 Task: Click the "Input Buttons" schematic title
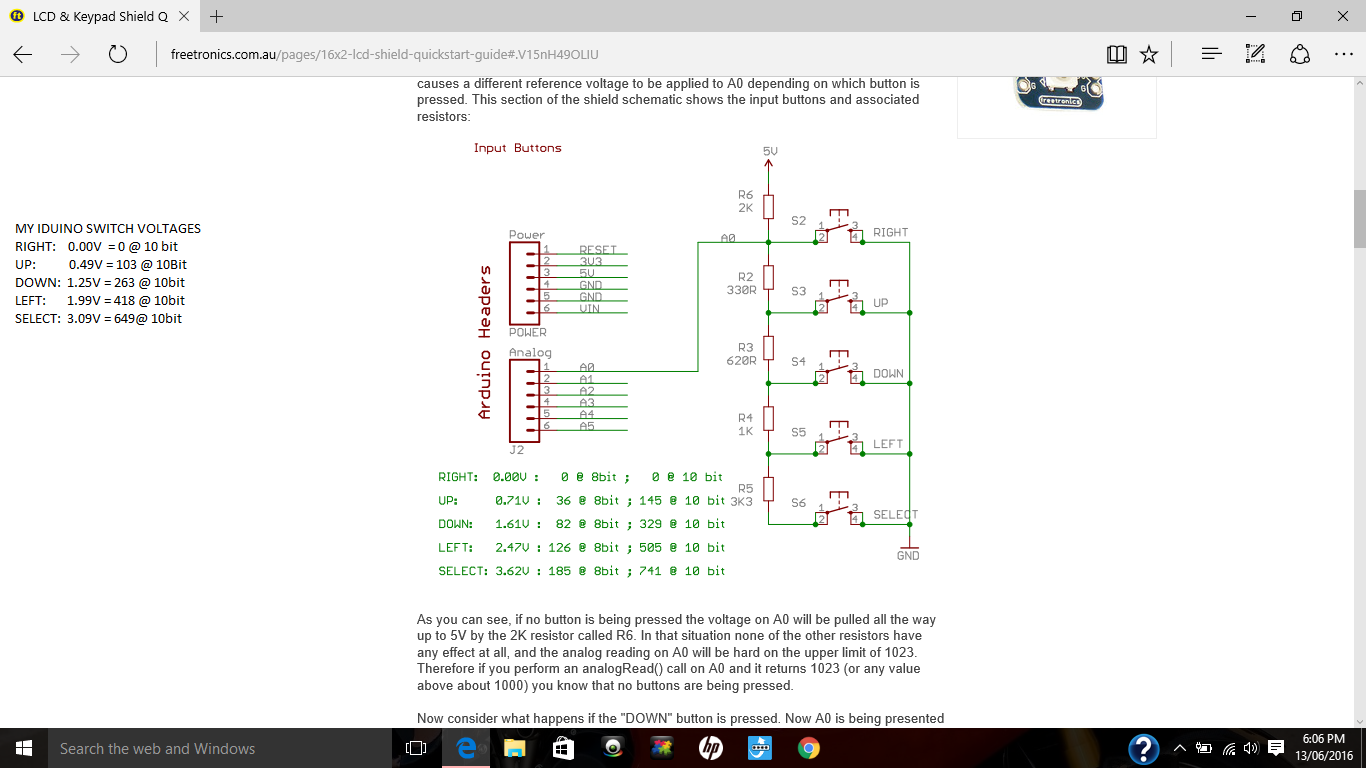coord(518,148)
